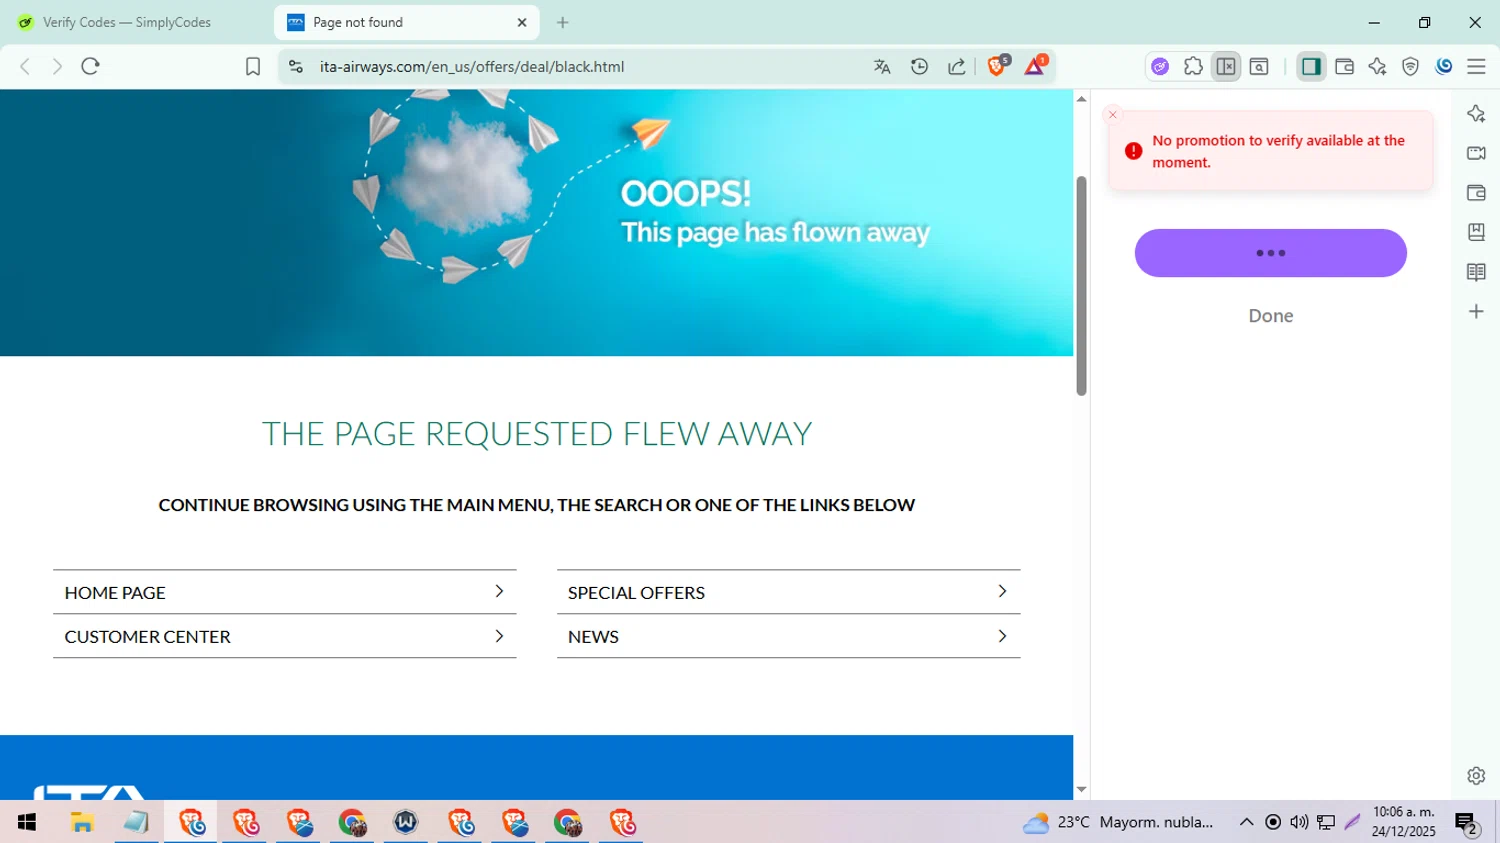Toggle the browser sidebar panel button

coord(1311,66)
